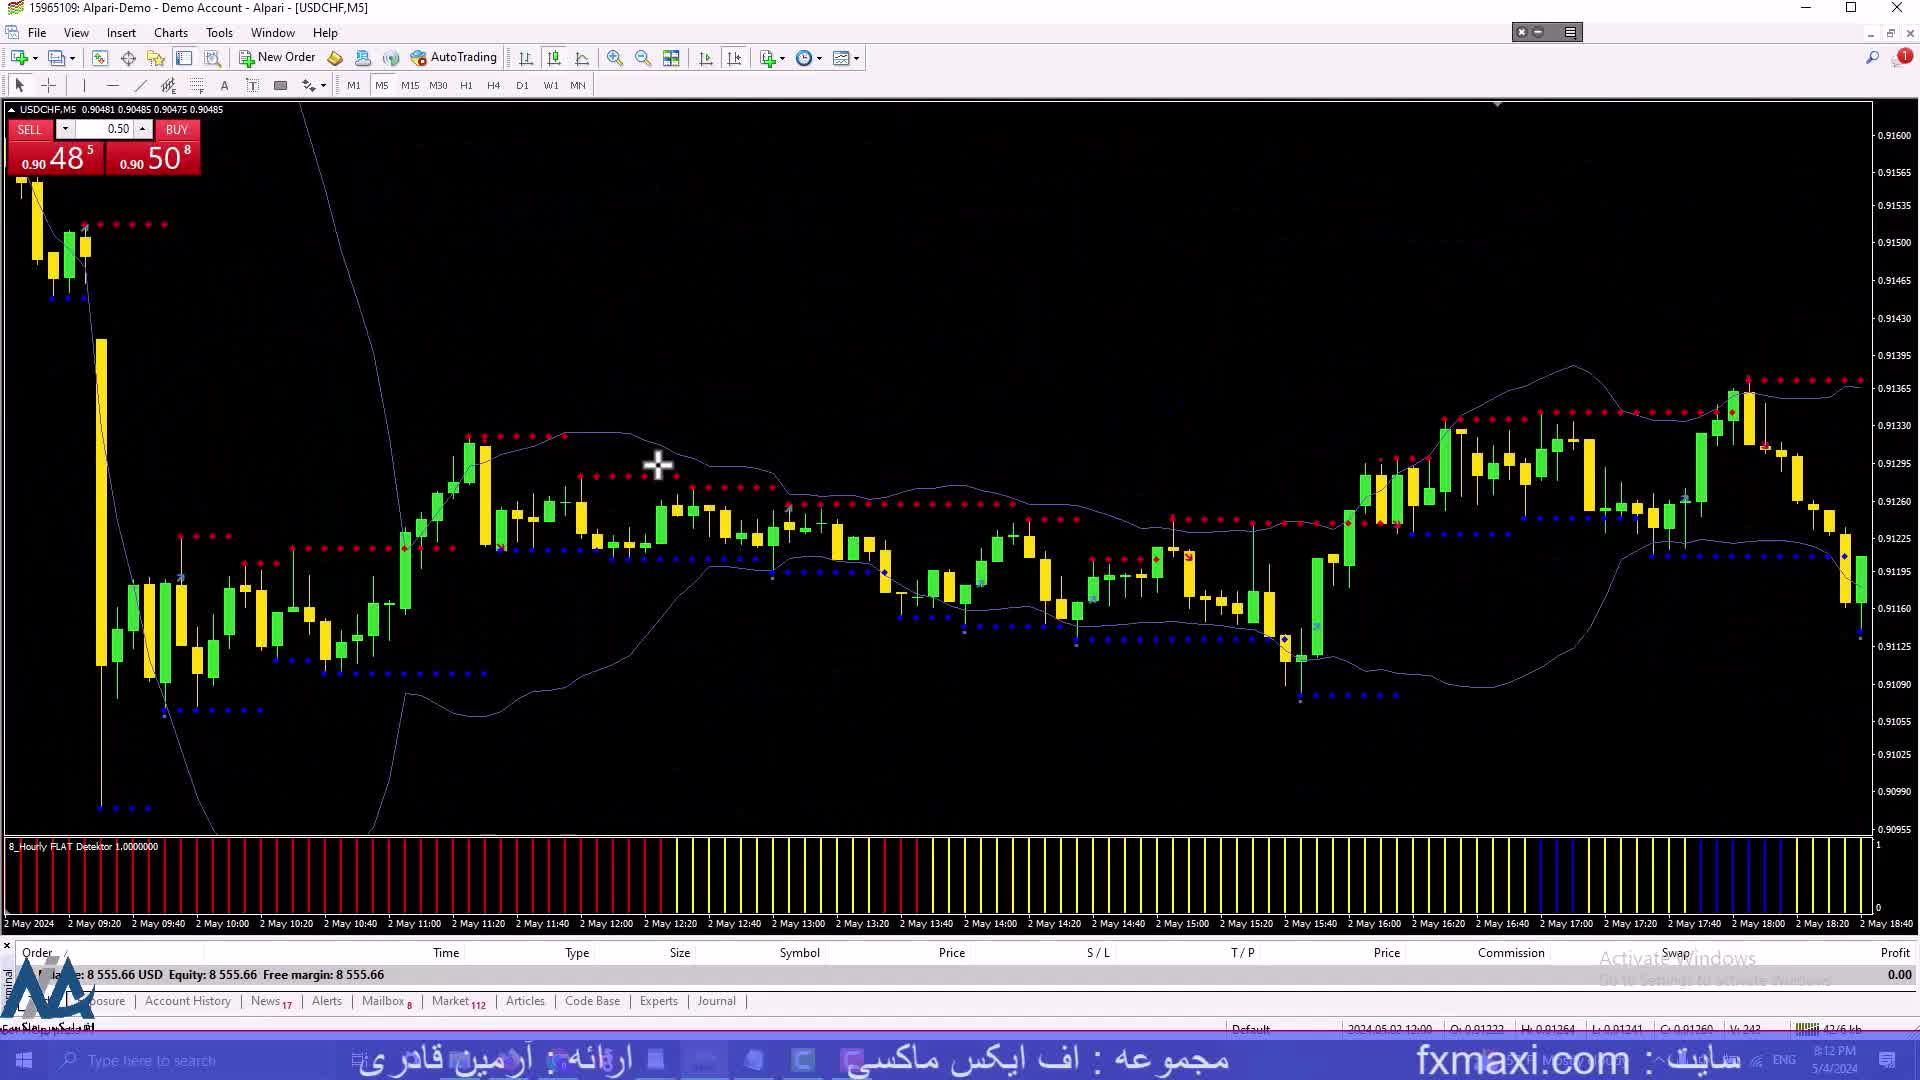
Task: Select the Draw Horizontal Line tool
Action: tap(112, 86)
